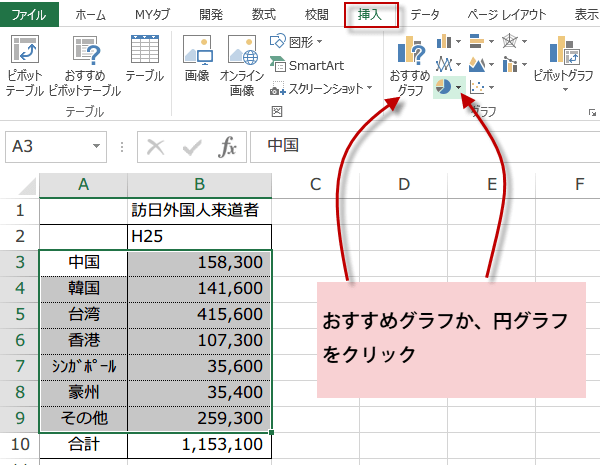Click cell with 香港
Viewport: 600px width, 465px height.
[x=83, y=341]
